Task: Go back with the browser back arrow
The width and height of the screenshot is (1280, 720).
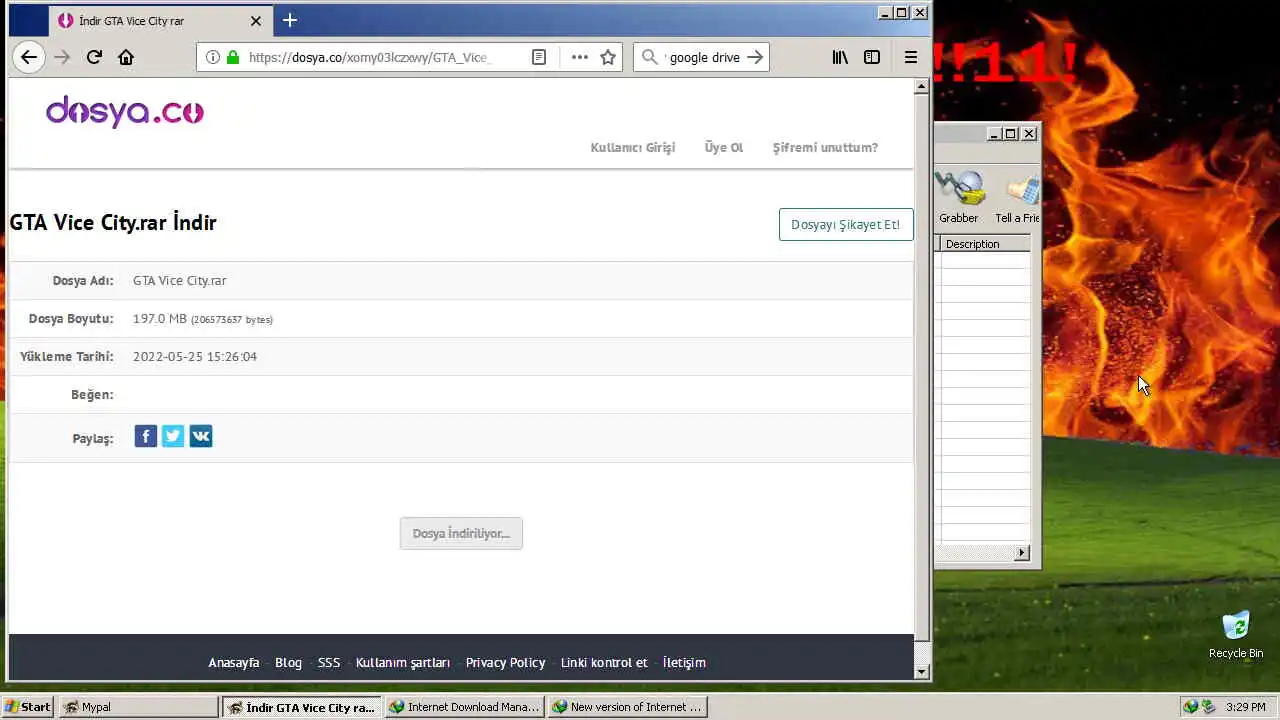Action: point(29,57)
